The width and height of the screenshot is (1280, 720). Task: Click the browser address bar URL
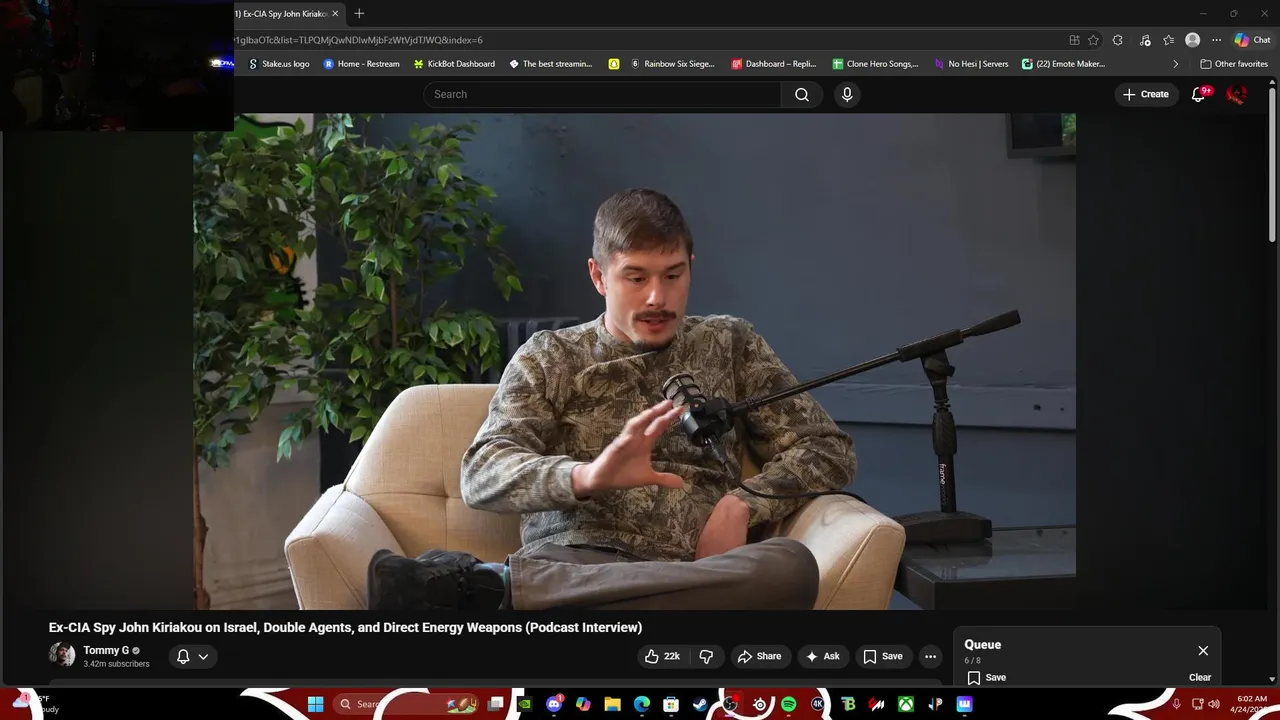640,40
